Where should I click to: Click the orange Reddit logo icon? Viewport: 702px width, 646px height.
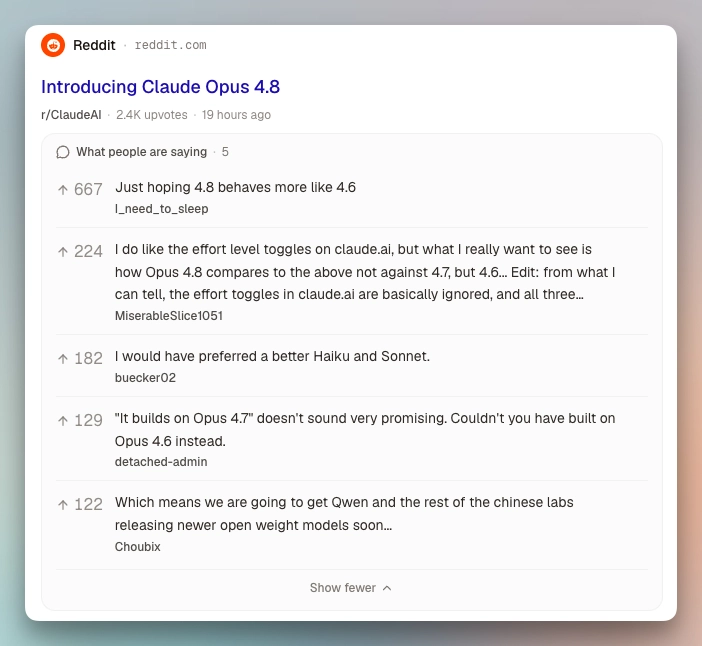click(53, 45)
